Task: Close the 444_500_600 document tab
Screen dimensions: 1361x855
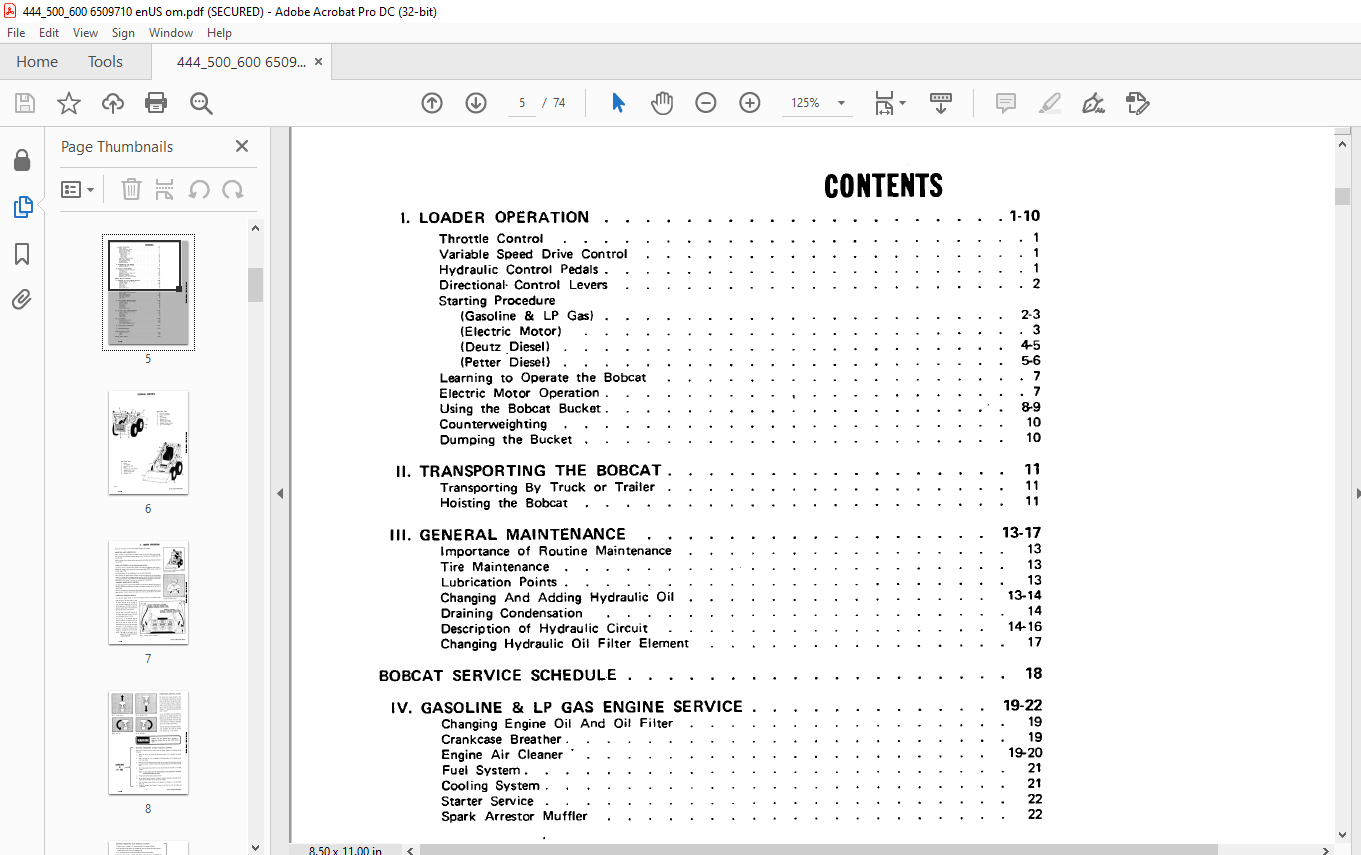Action: (x=319, y=62)
